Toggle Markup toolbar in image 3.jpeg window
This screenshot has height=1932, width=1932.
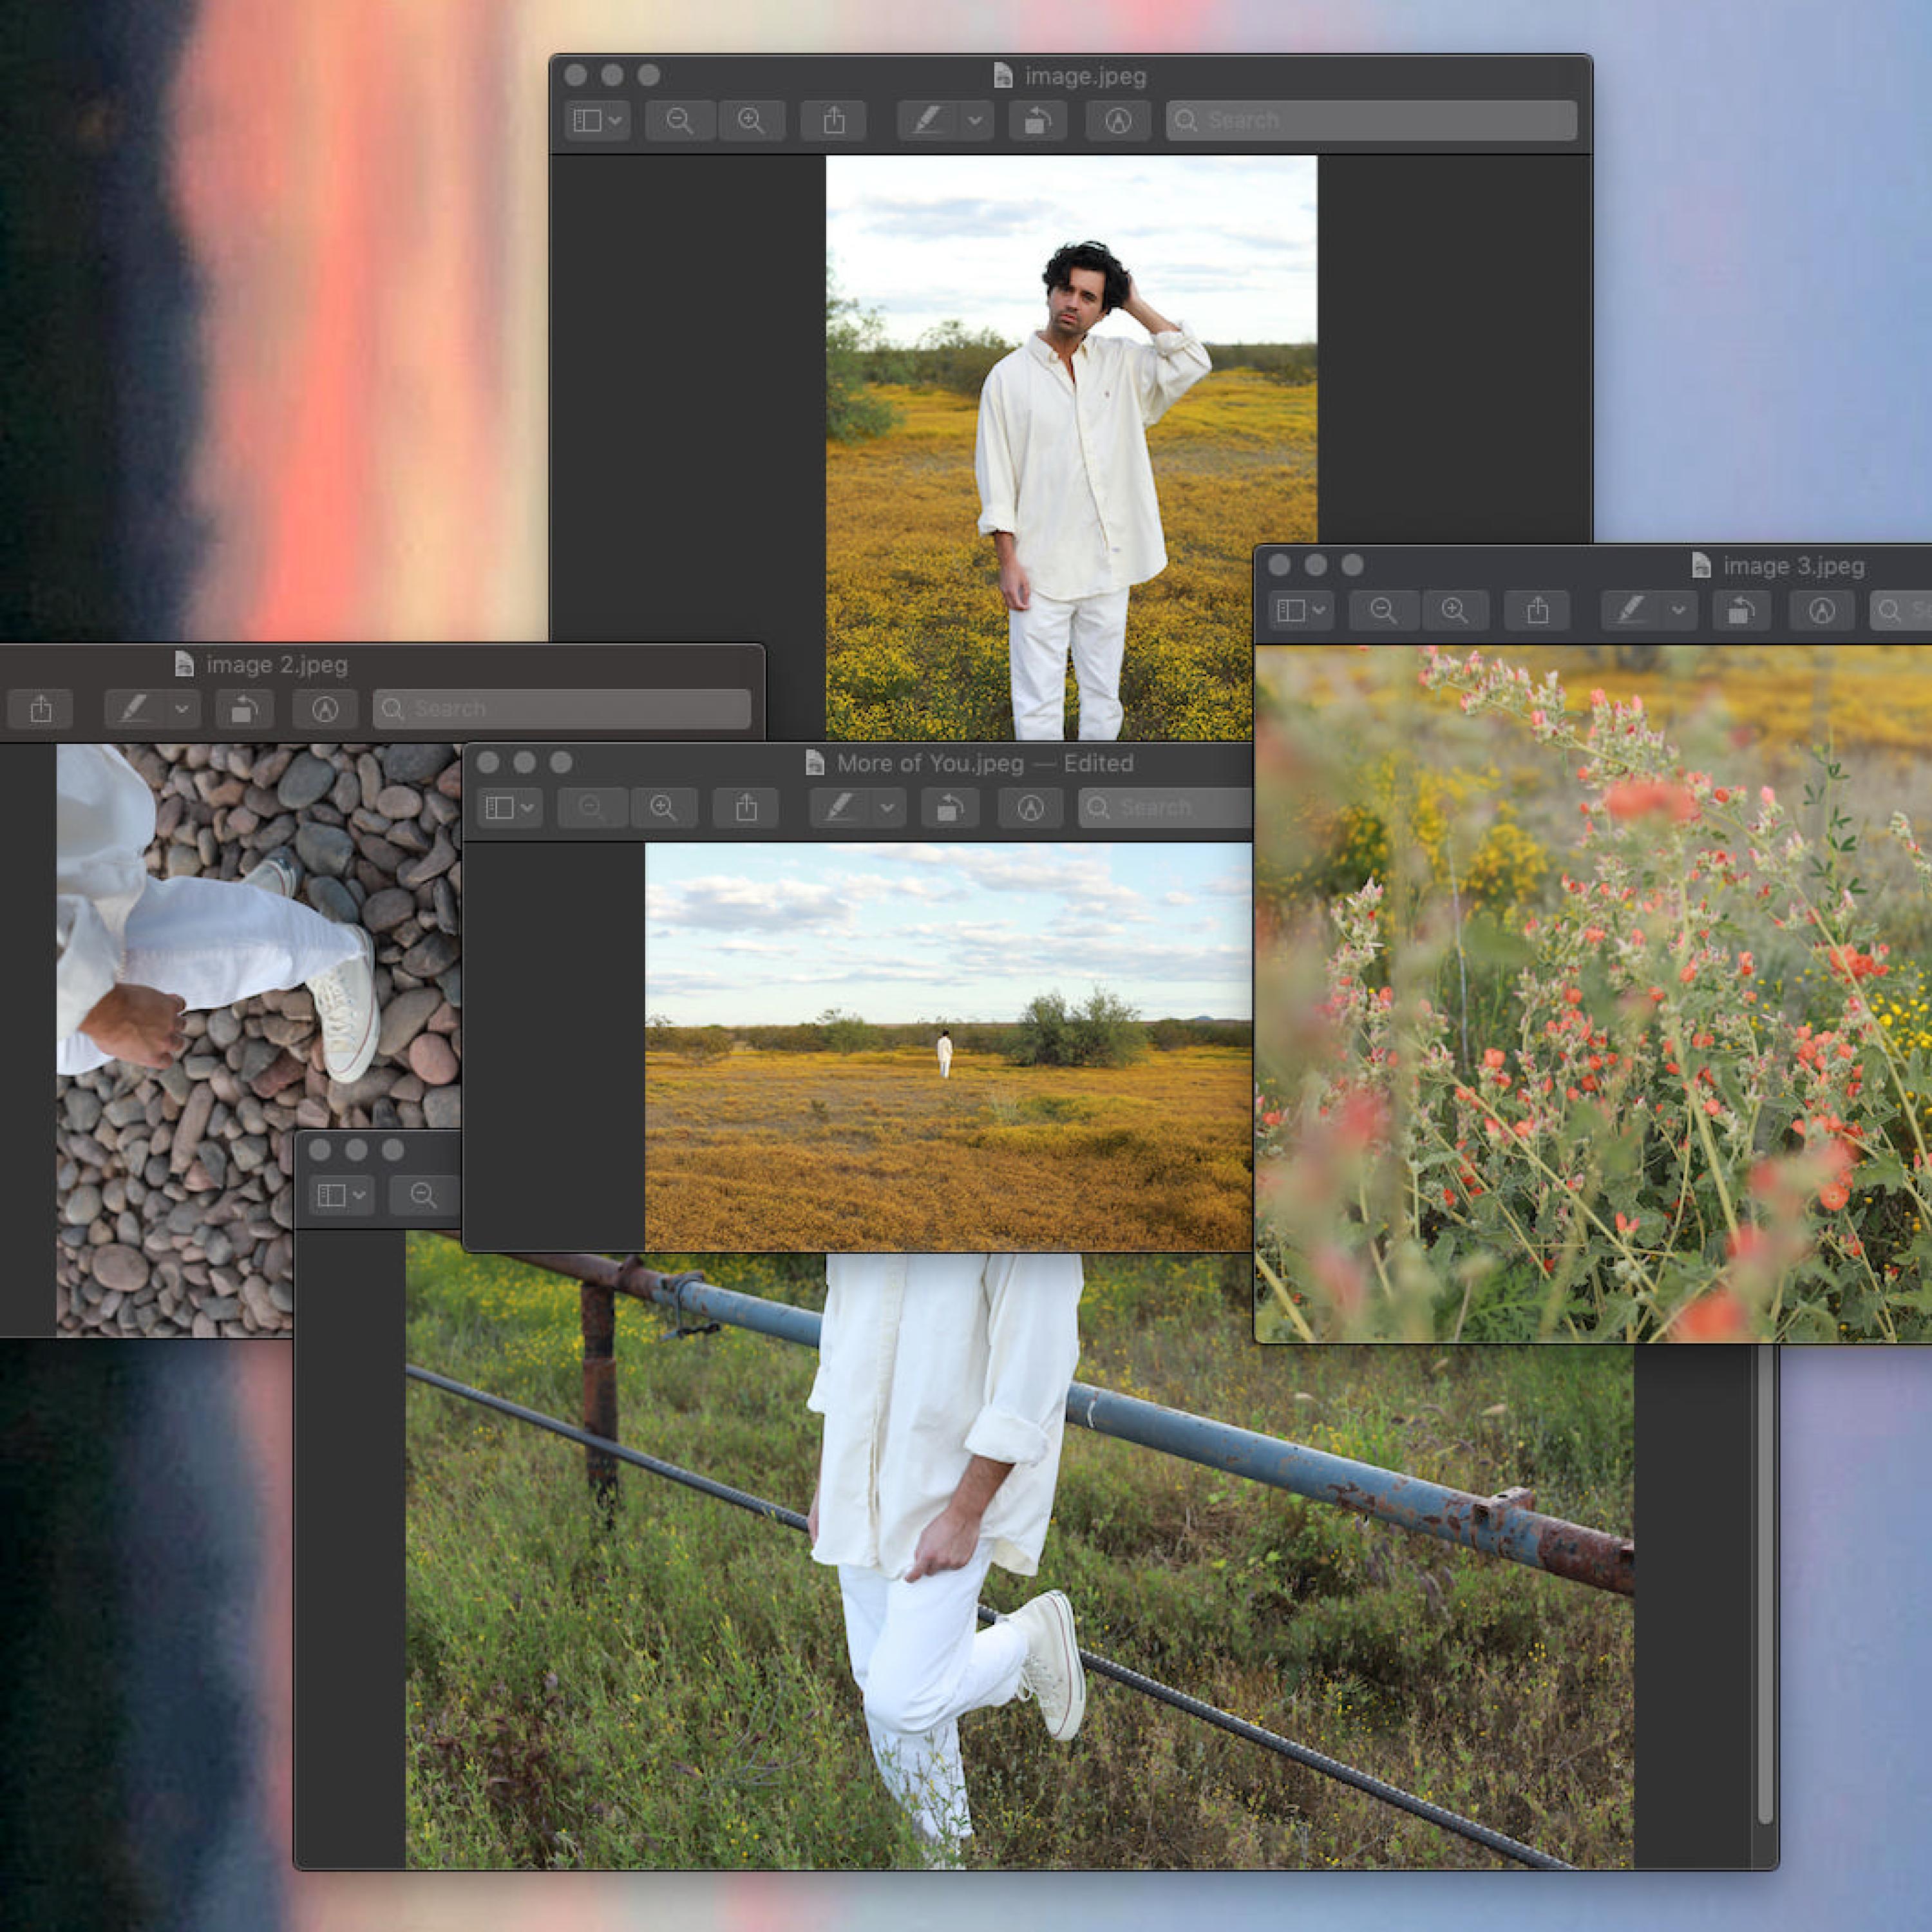coord(1822,610)
